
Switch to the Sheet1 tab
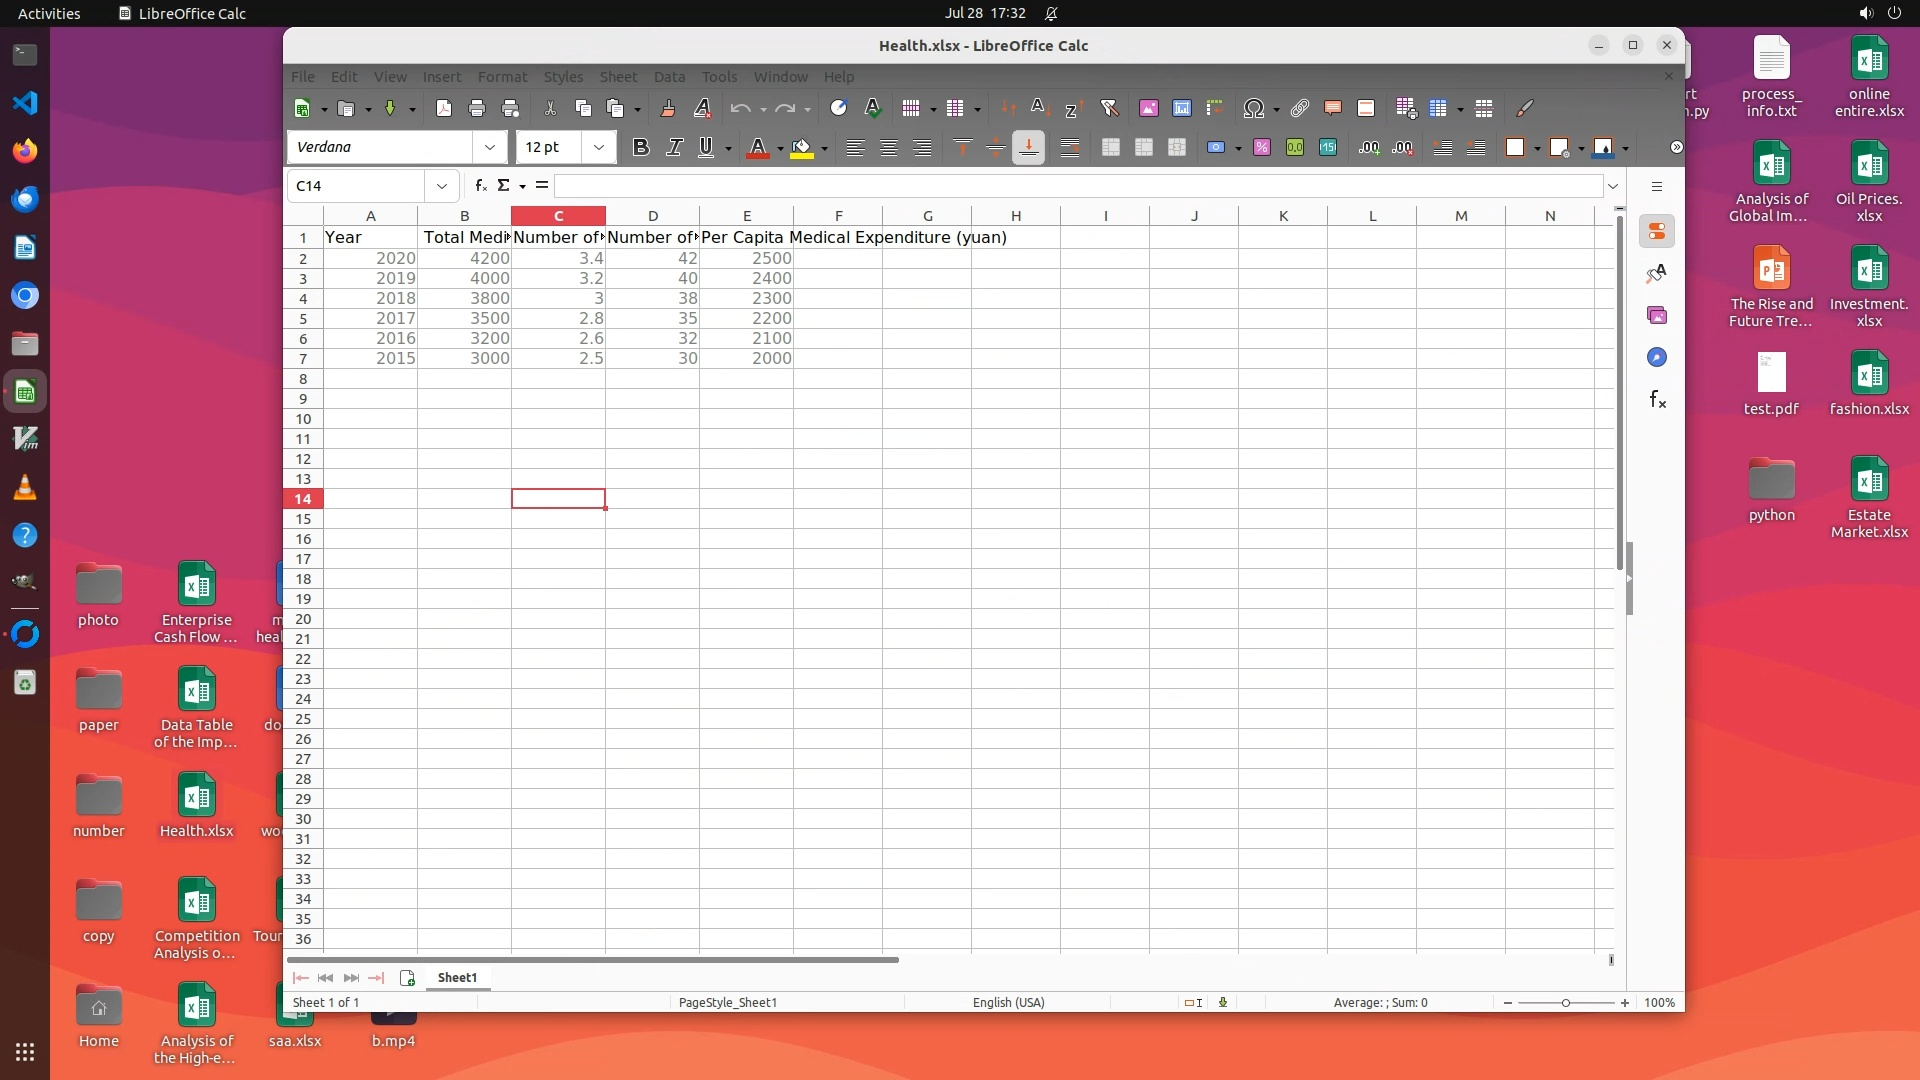click(x=457, y=977)
